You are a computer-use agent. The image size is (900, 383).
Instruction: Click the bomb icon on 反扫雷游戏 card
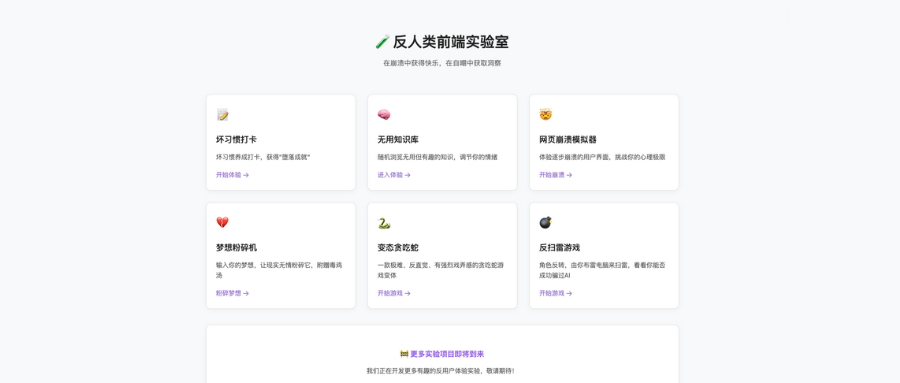(545, 222)
